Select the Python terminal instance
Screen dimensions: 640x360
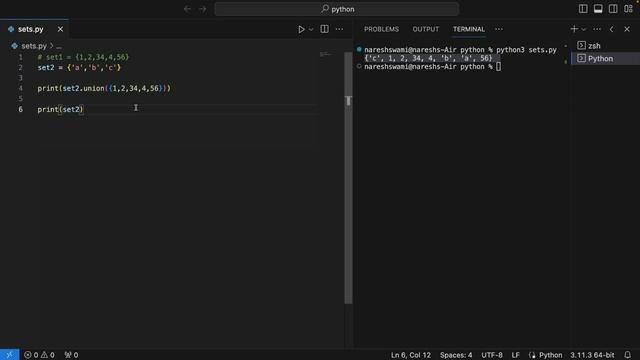point(606,58)
